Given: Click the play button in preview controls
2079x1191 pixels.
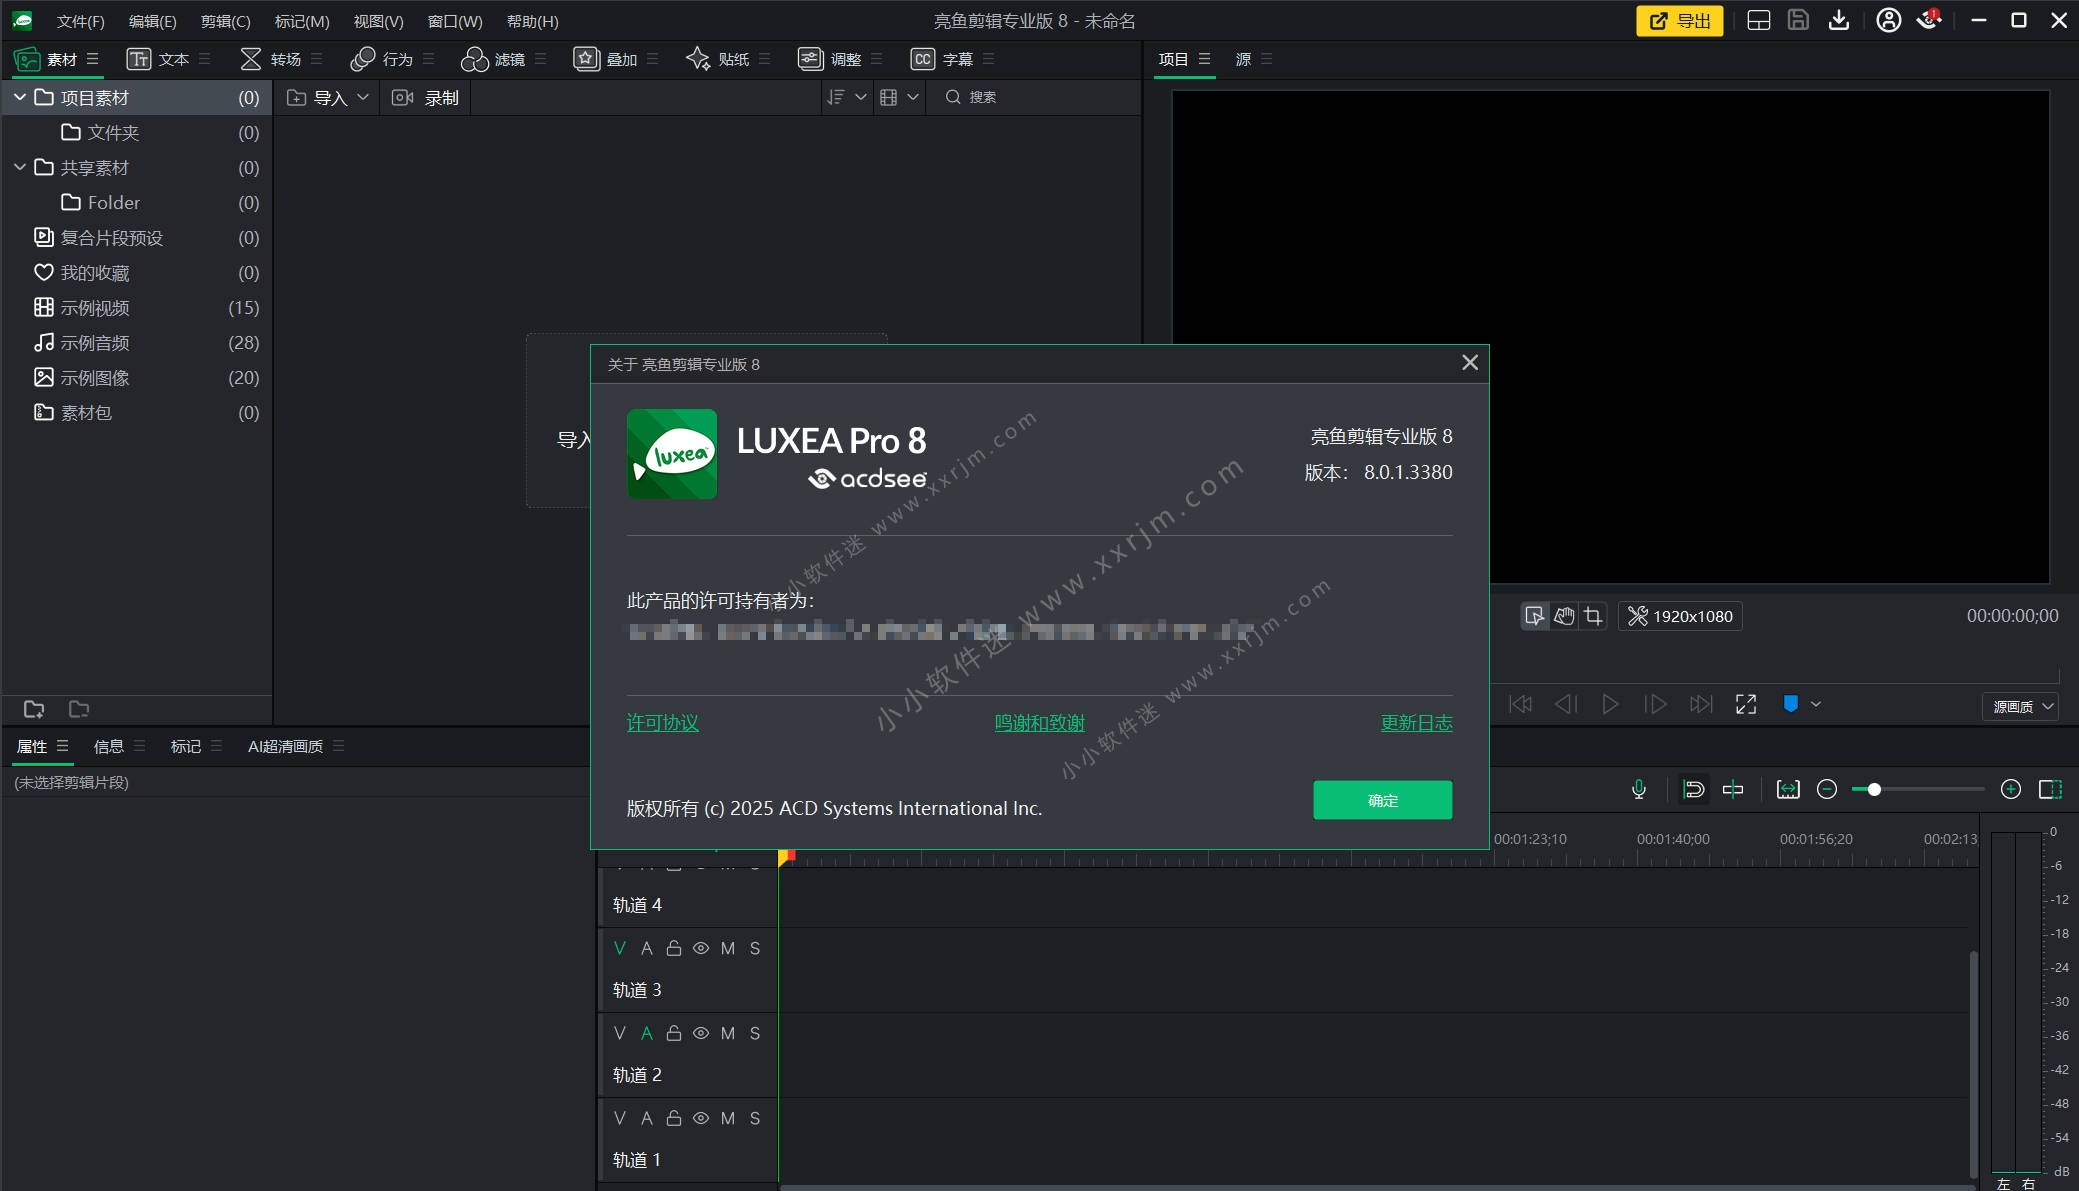Looking at the screenshot, I should pyautogui.click(x=1610, y=704).
